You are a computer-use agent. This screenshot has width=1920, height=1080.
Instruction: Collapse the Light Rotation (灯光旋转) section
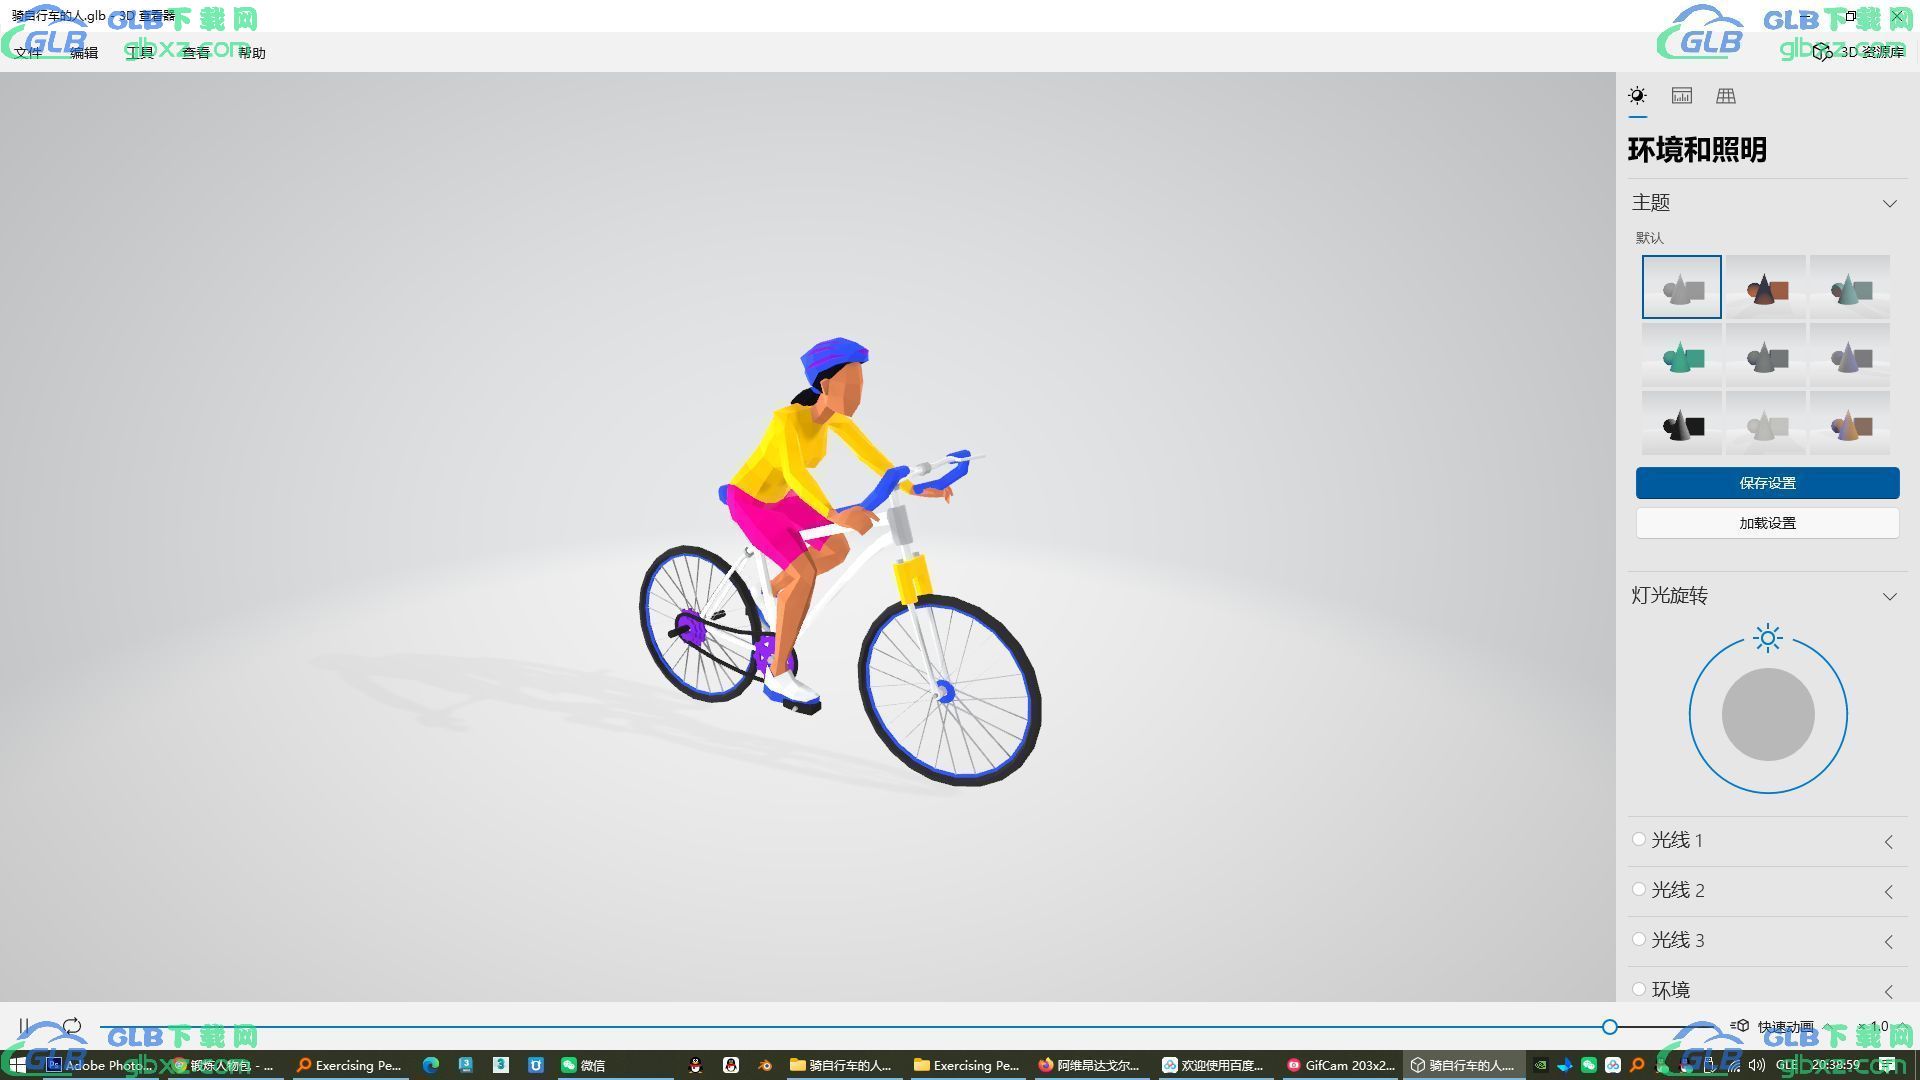[x=1889, y=596]
